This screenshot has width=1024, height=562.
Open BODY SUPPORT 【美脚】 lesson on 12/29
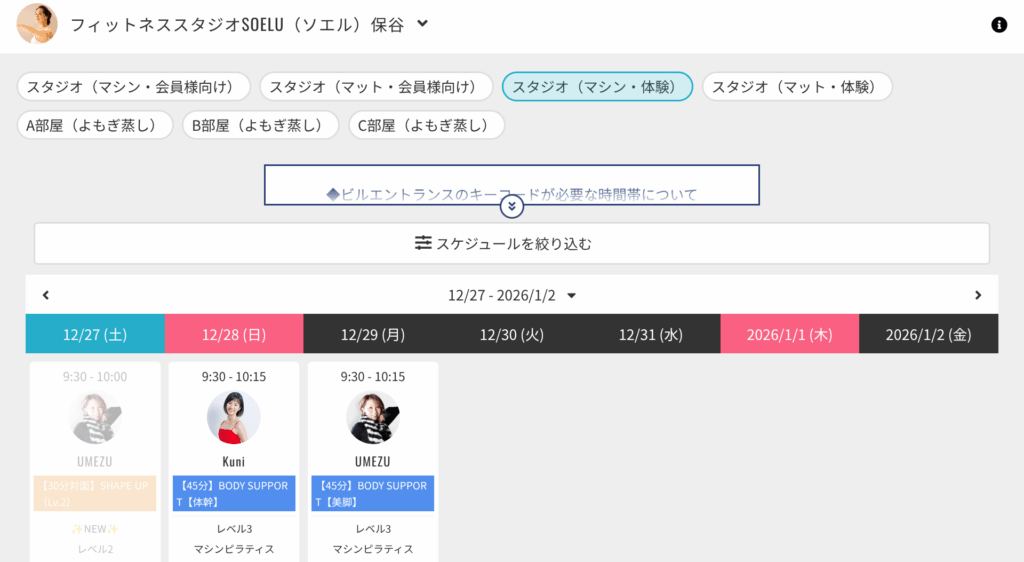click(372, 493)
